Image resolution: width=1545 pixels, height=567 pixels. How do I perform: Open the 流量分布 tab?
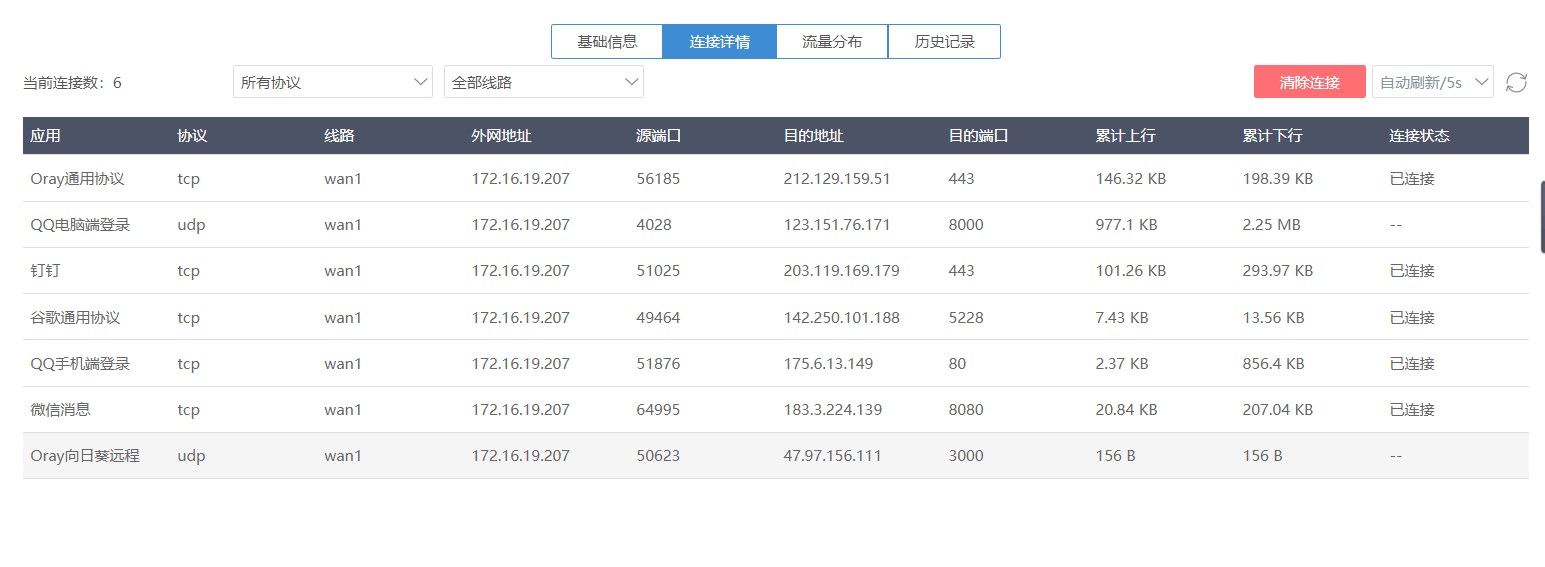point(832,42)
